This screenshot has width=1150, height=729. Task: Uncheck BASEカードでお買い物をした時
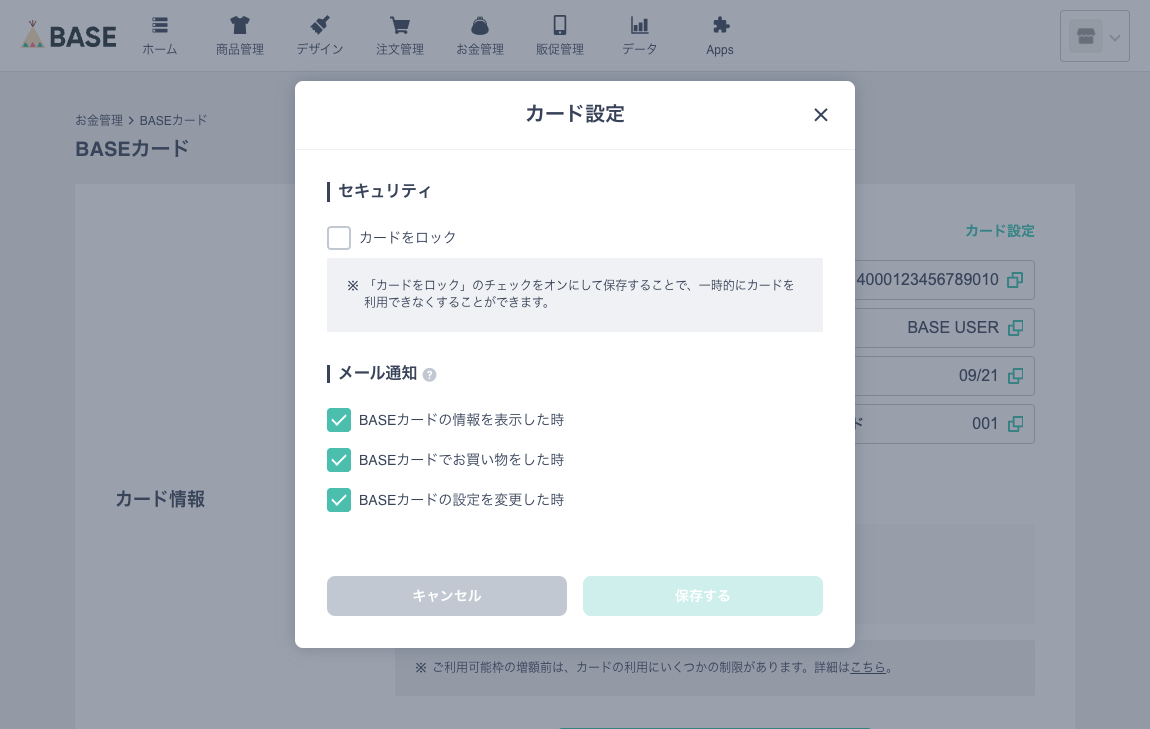point(339,460)
